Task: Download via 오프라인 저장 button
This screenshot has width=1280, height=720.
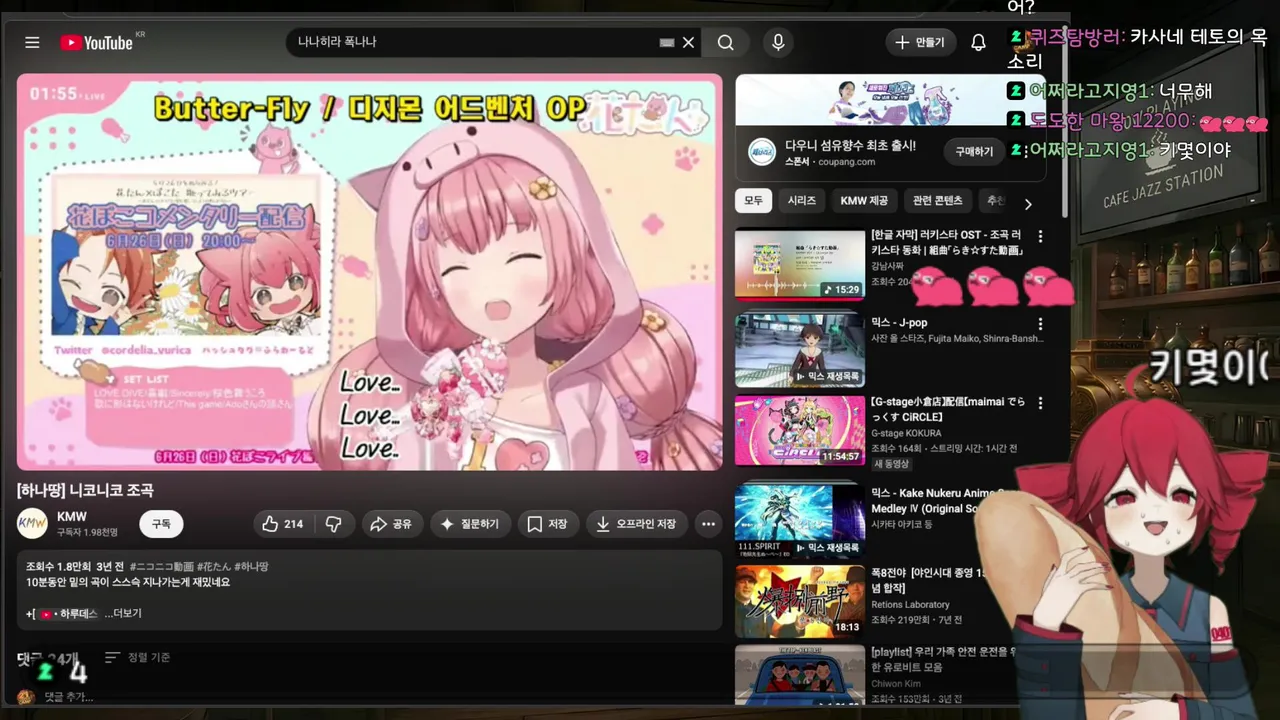Action: [636, 524]
